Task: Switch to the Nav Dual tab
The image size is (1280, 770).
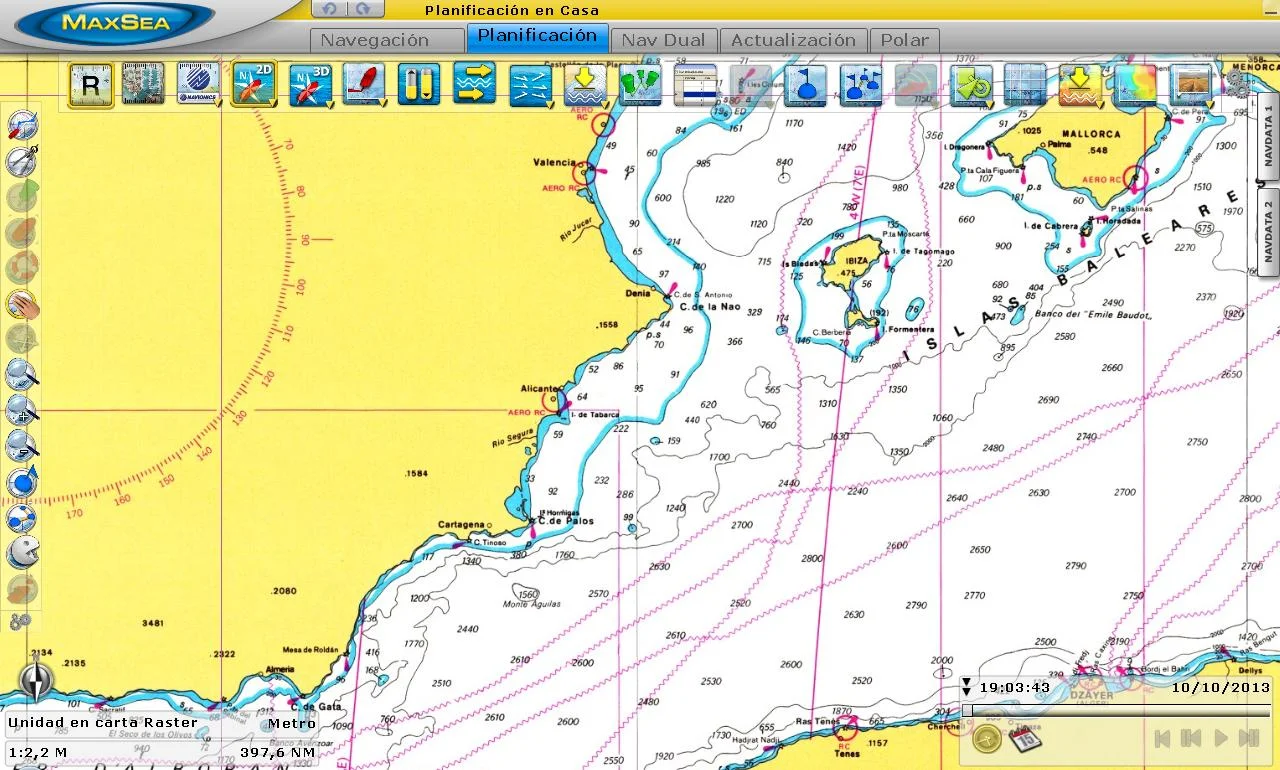Action: 663,40
